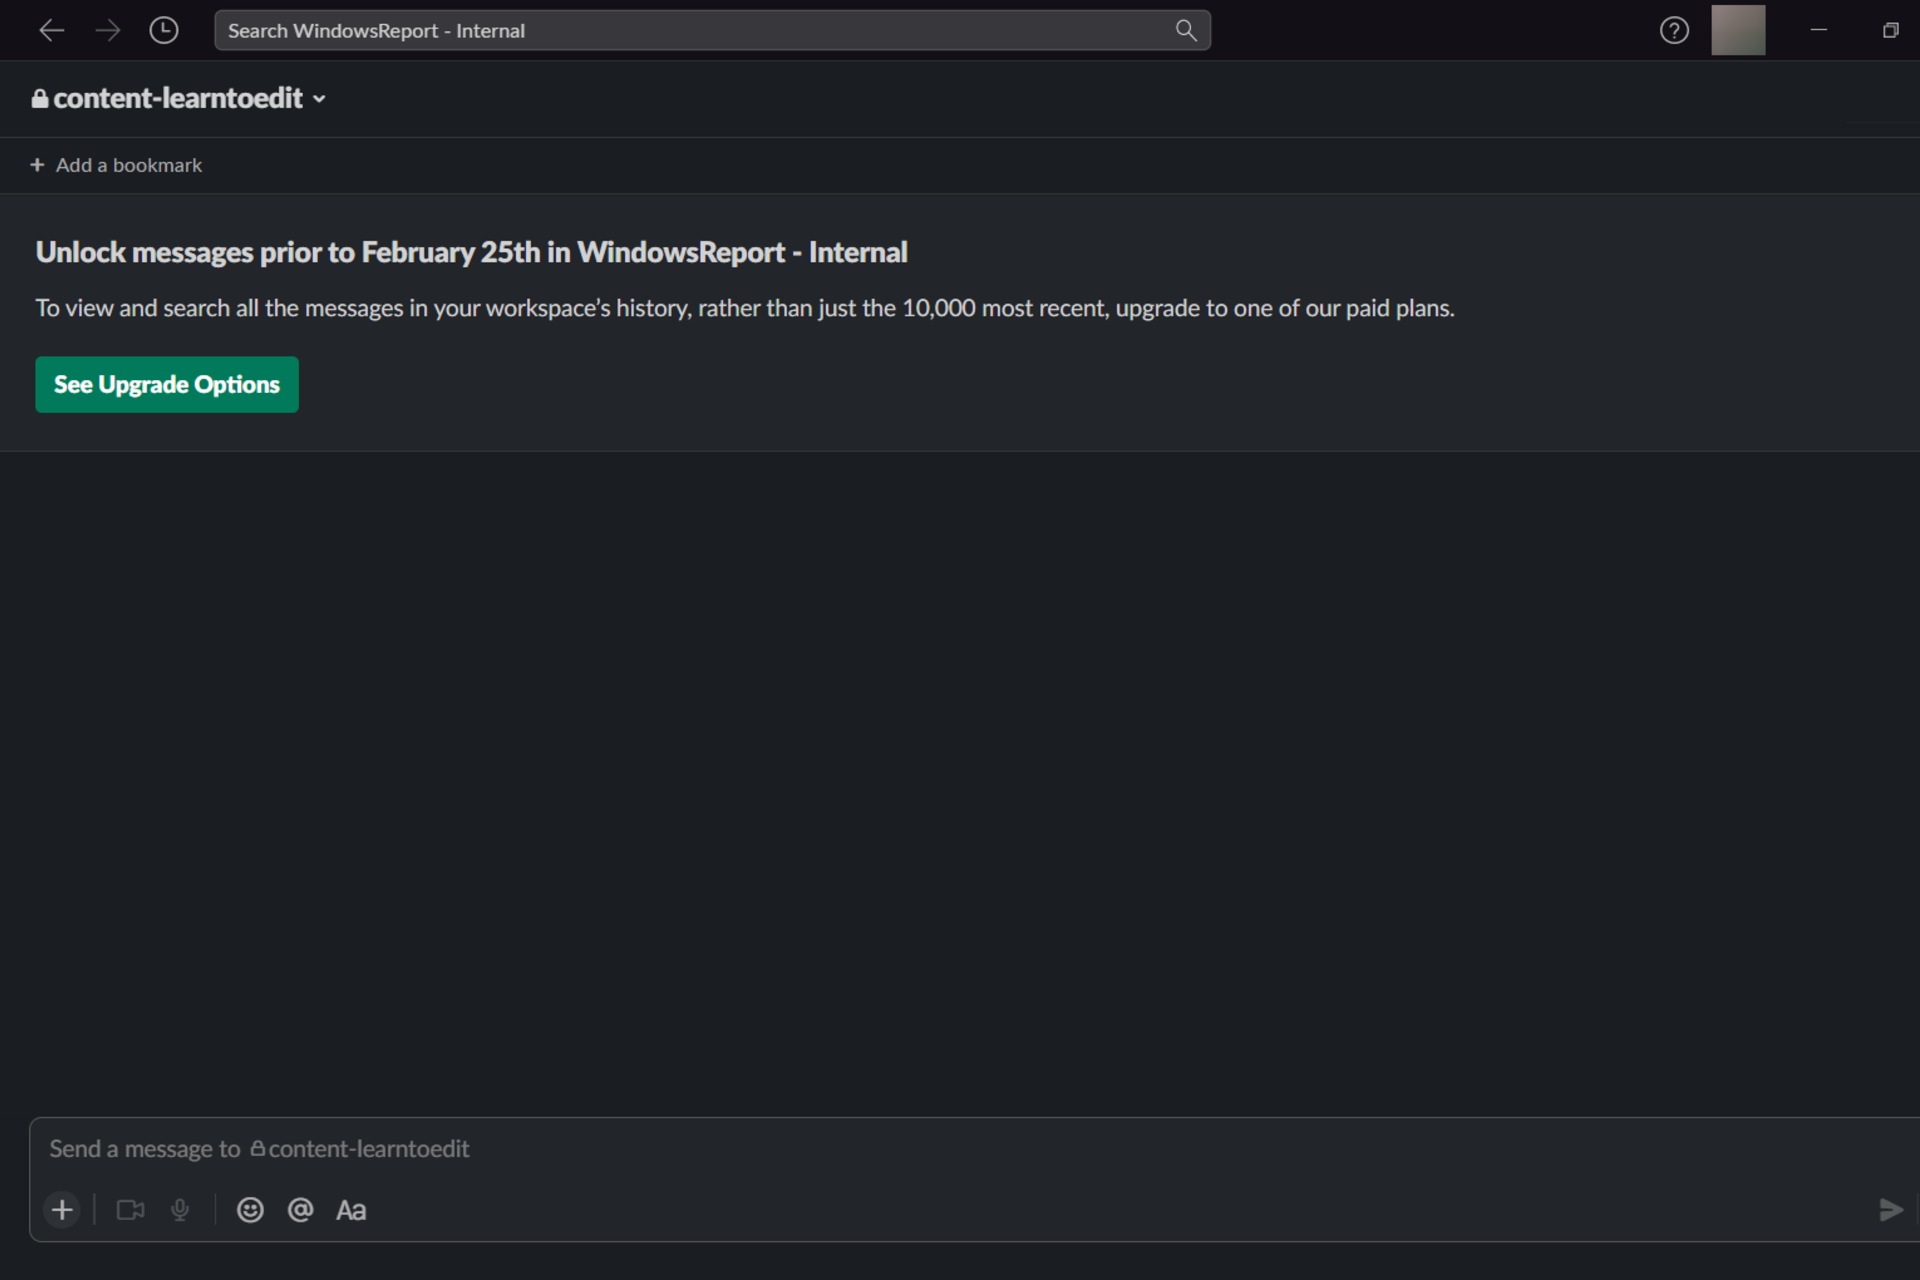Toggle the Aa formatting toolbar
Screen dimensions: 1920x1280
351,1210
